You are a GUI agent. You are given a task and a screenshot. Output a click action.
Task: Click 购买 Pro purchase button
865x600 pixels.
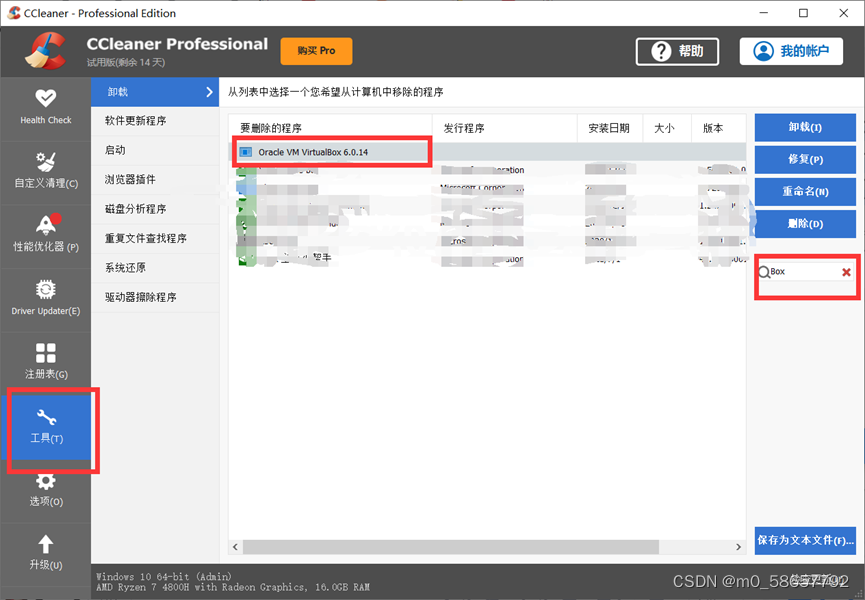pyautogui.click(x=316, y=51)
